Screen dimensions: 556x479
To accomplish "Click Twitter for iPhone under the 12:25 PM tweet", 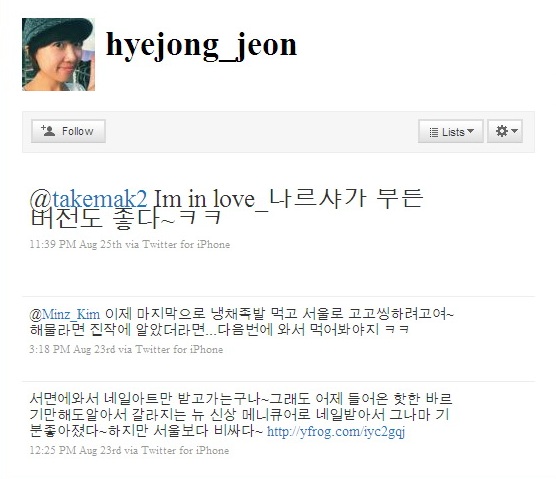I will [185, 450].
